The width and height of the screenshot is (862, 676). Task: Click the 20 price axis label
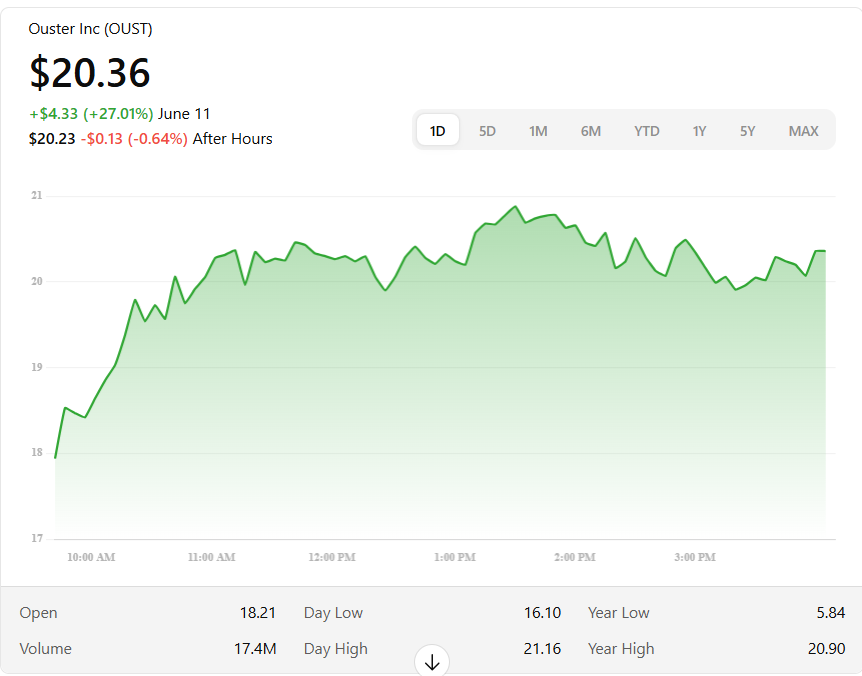point(37,281)
